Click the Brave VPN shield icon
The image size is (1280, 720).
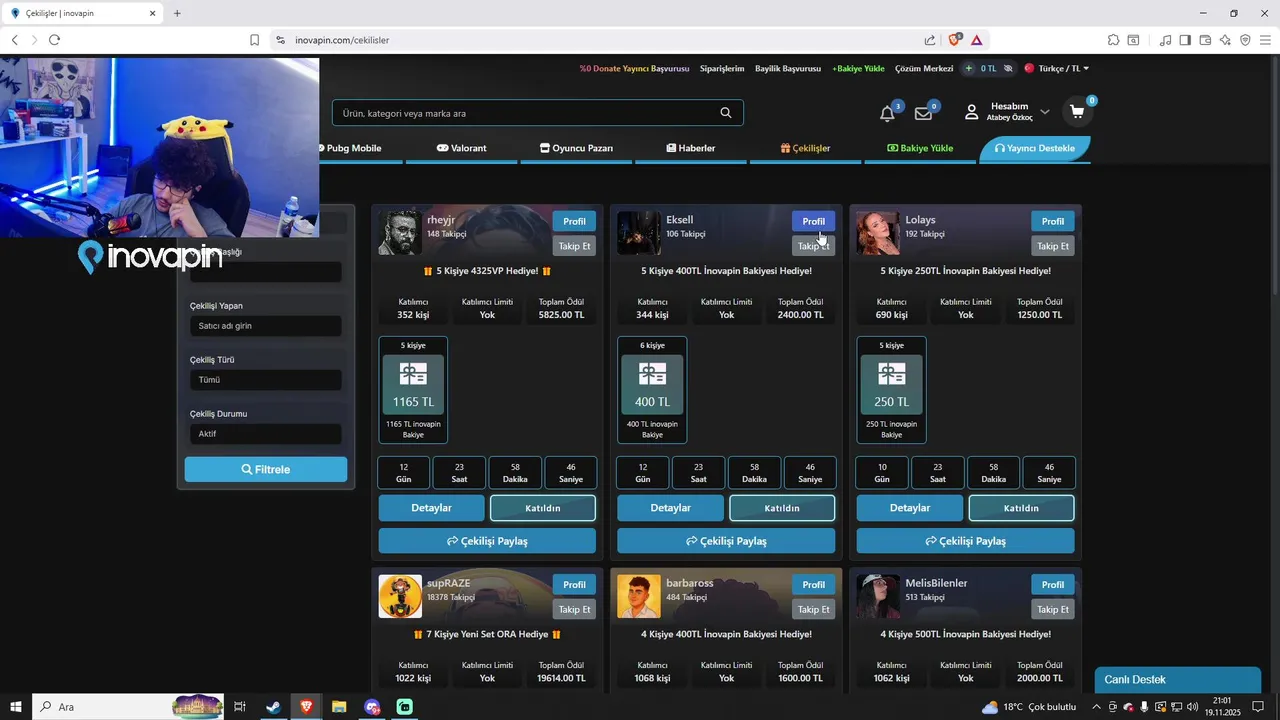pyautogui.click(x=1245, y=40)
